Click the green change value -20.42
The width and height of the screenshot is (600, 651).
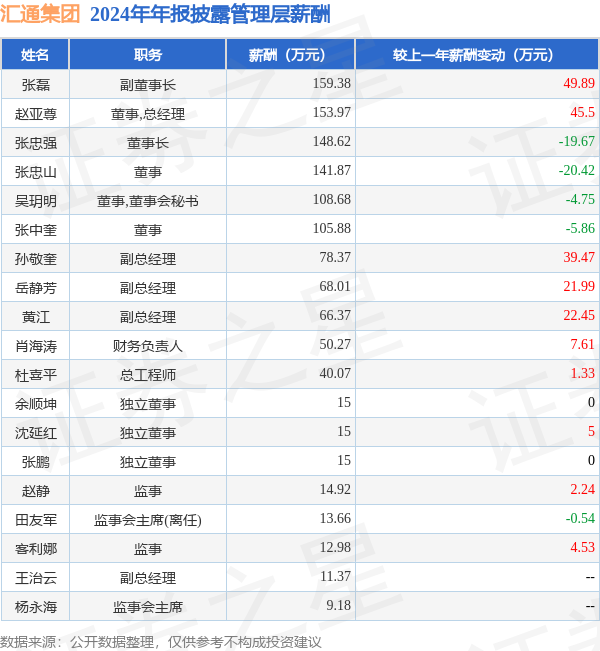click(576, 170)
